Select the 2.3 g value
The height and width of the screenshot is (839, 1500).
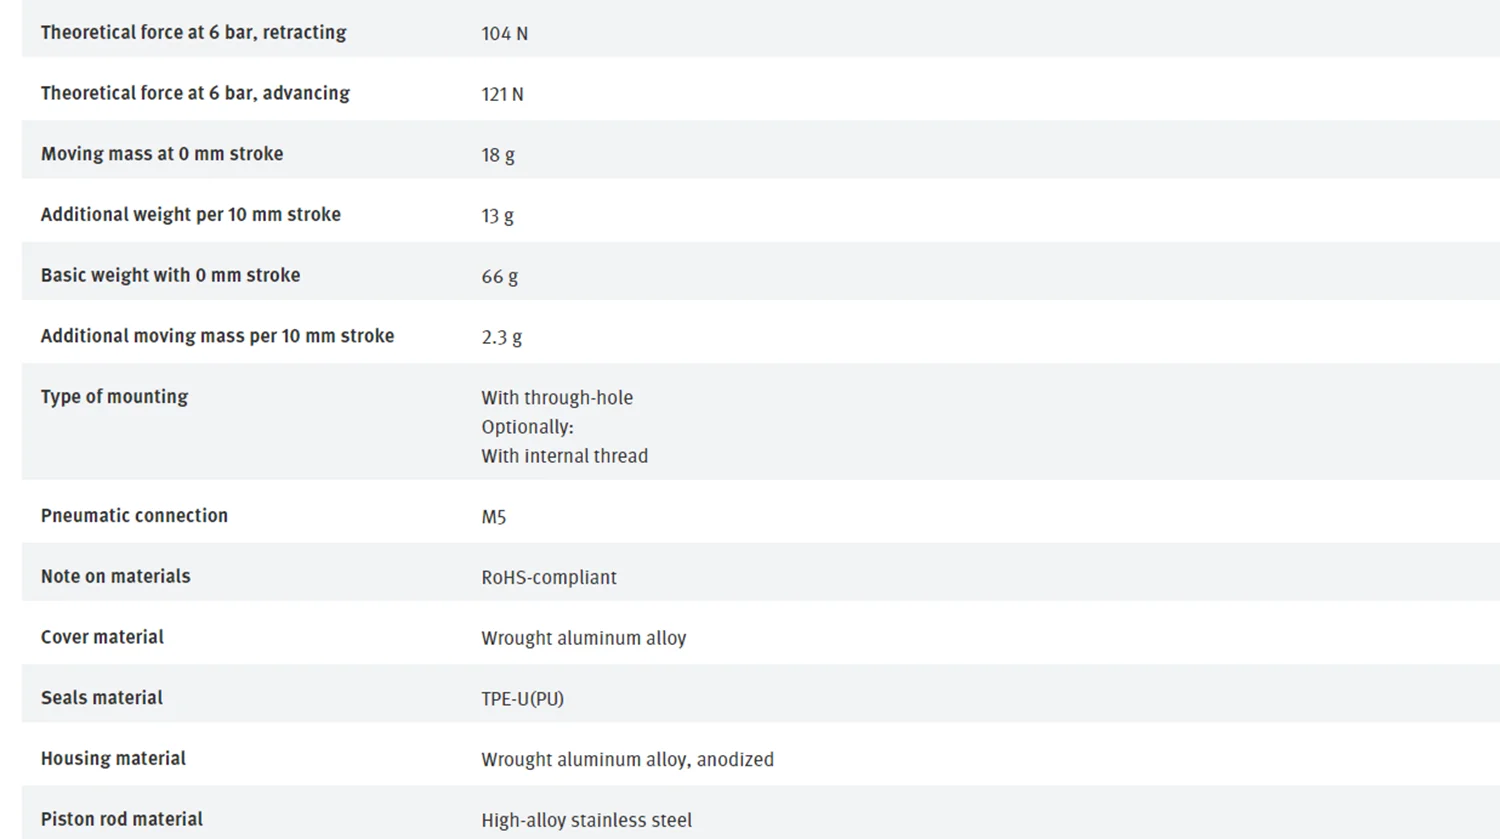[x=501, y=338]
